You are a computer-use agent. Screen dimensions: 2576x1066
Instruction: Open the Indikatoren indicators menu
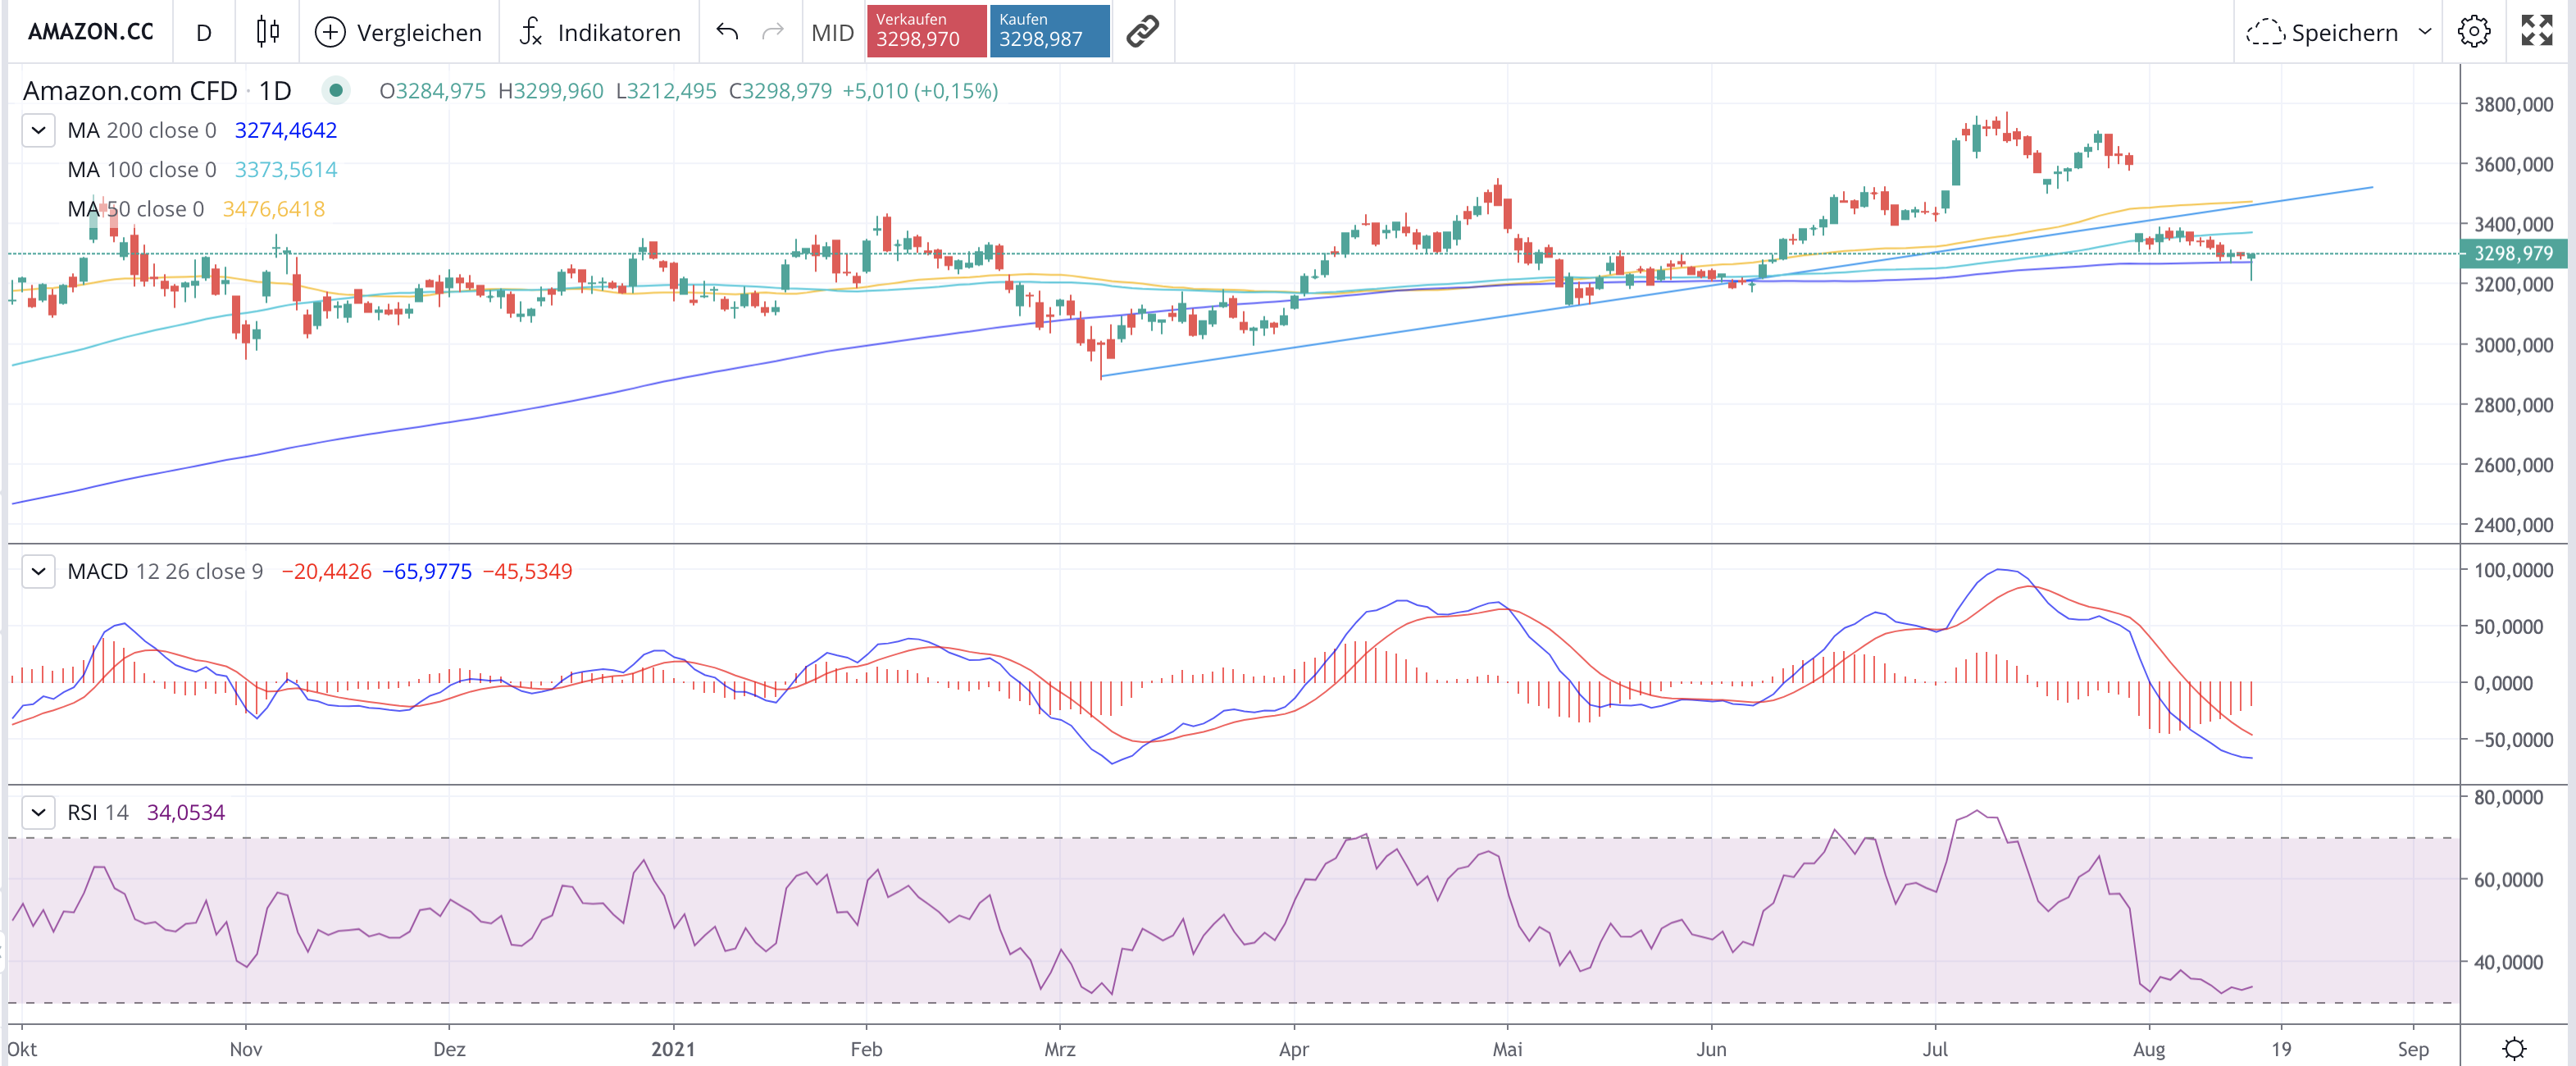coord(600,32)
